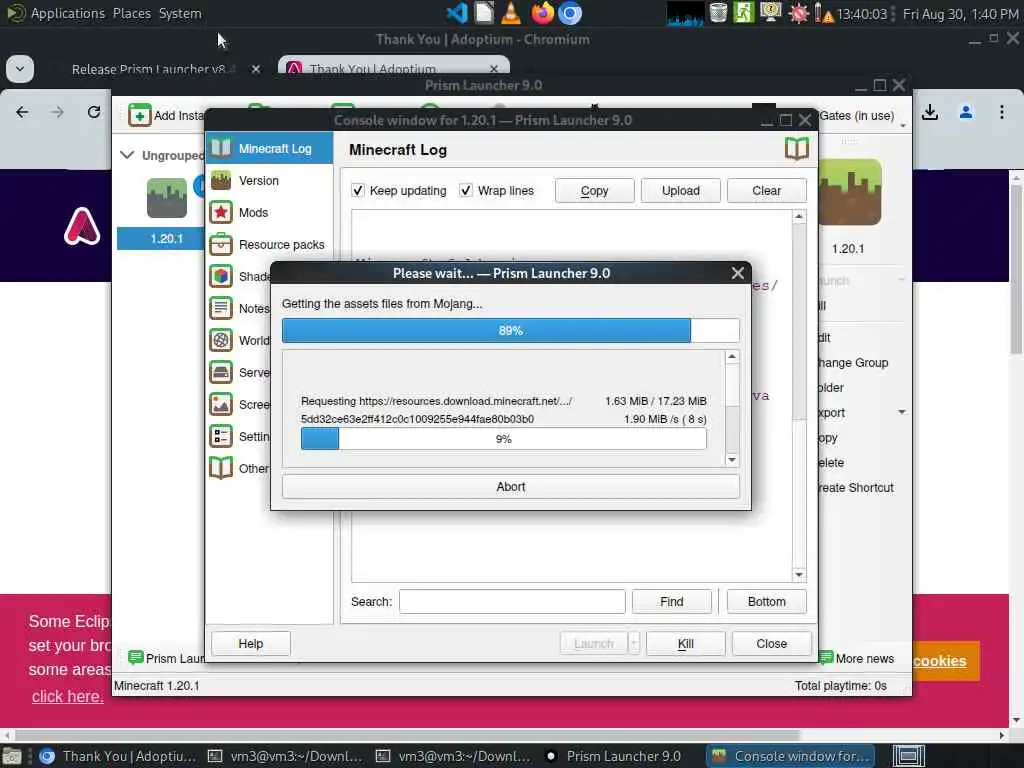
Task: Open the Places menu
Action: (131, 13)
